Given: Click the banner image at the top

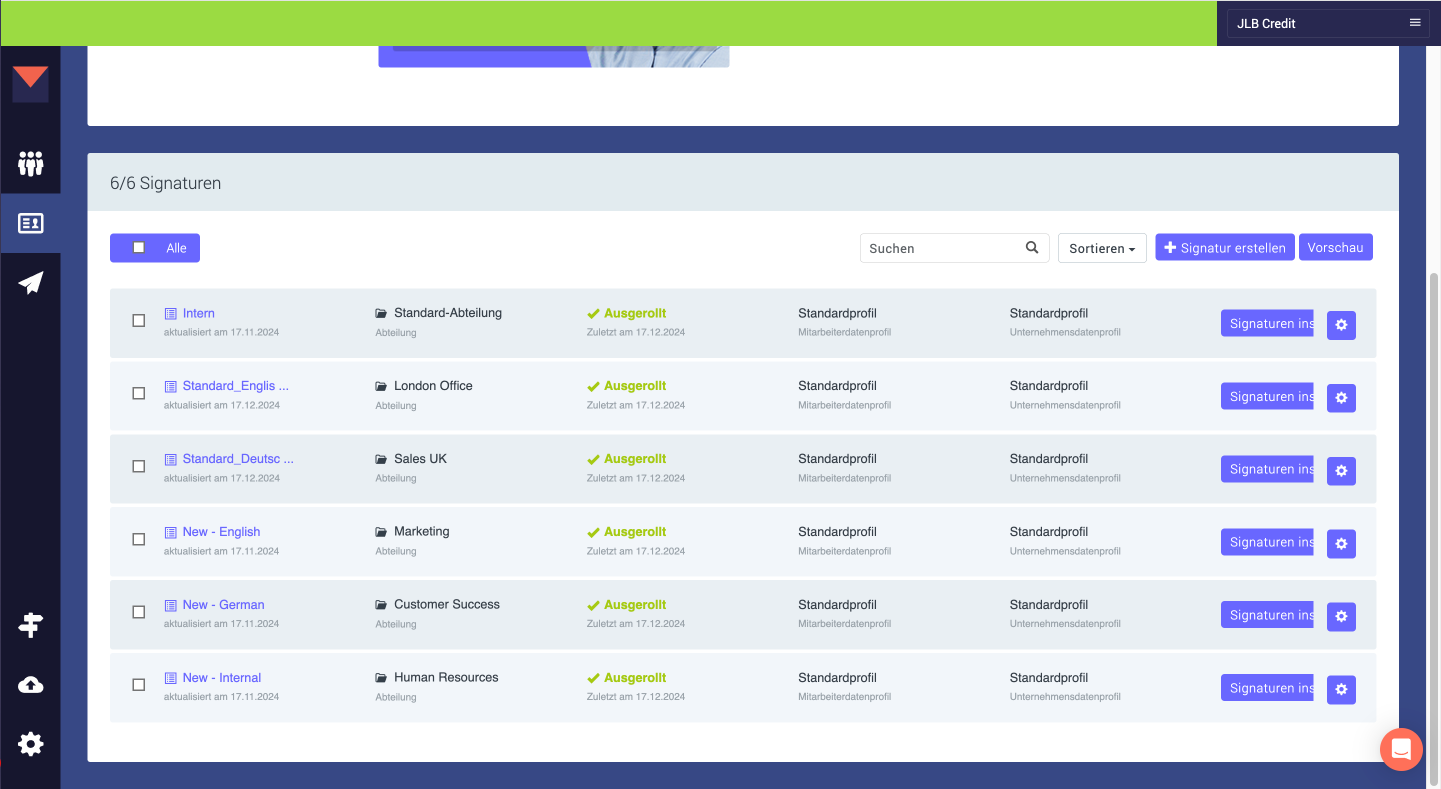Looking at the screenshot, I should tap(554, 57).
